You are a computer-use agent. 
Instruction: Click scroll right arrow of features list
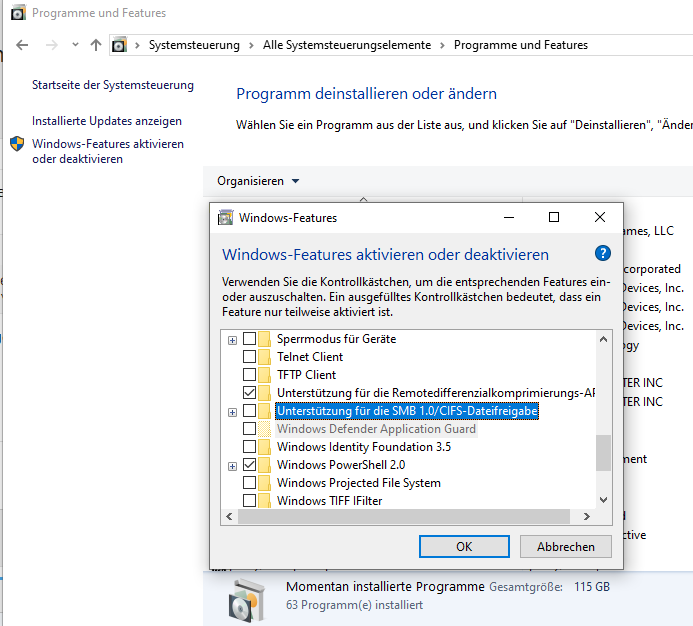coord(586,516)
